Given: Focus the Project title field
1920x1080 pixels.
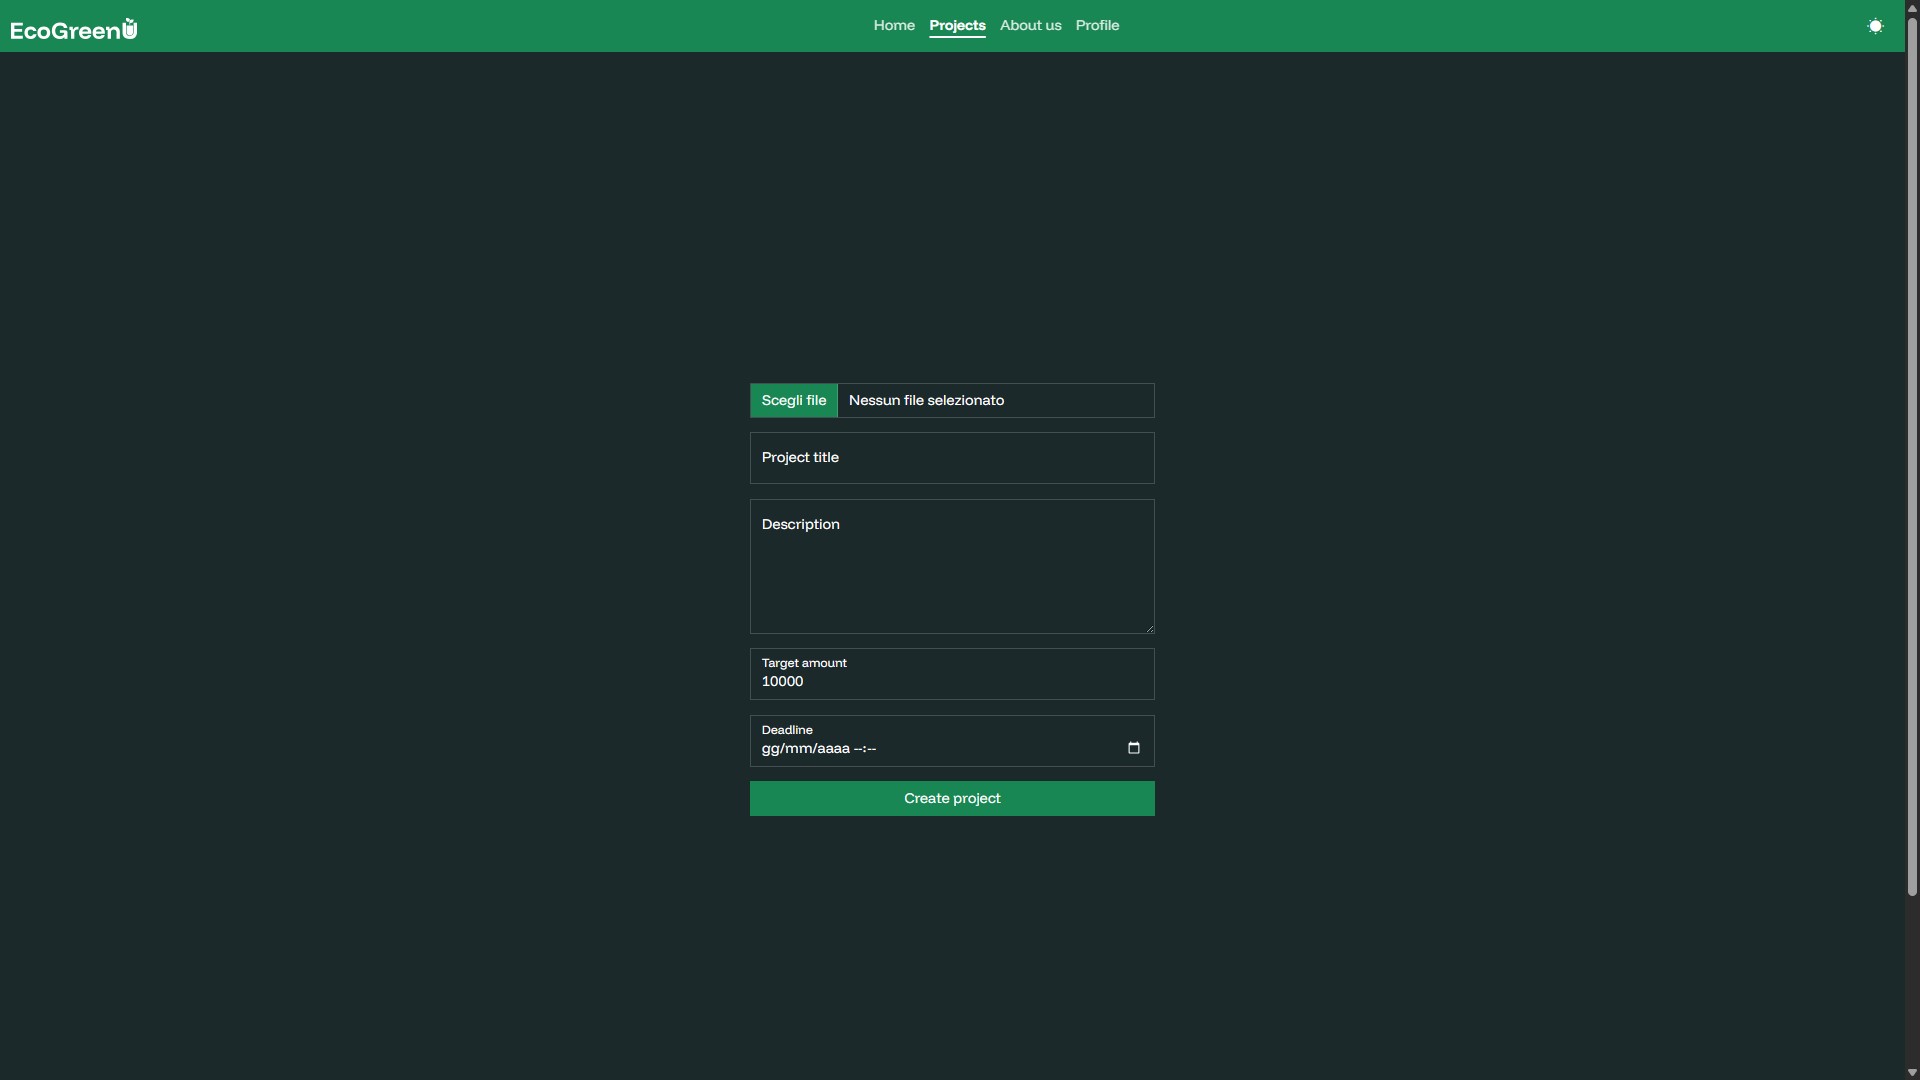Looking at the screenshot, I should [x=952, y=458].
